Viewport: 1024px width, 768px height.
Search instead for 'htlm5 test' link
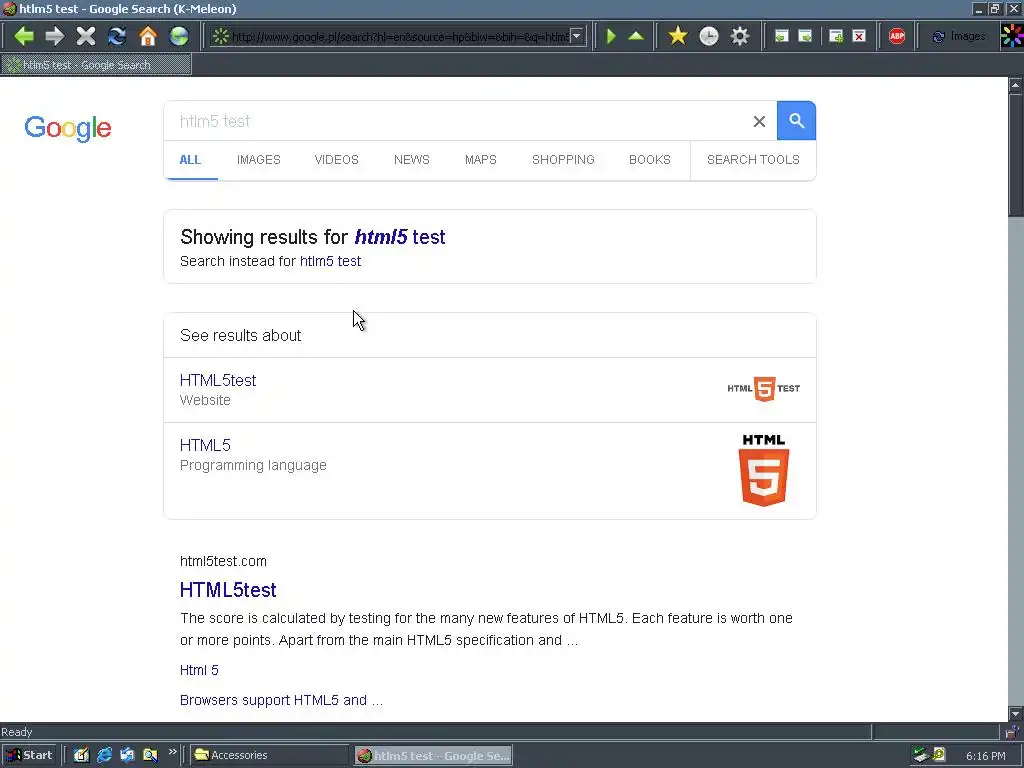[x=330, y=261]
